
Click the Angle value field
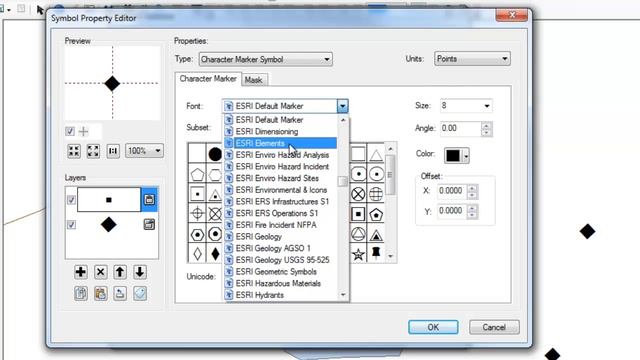tap(460, 129)
